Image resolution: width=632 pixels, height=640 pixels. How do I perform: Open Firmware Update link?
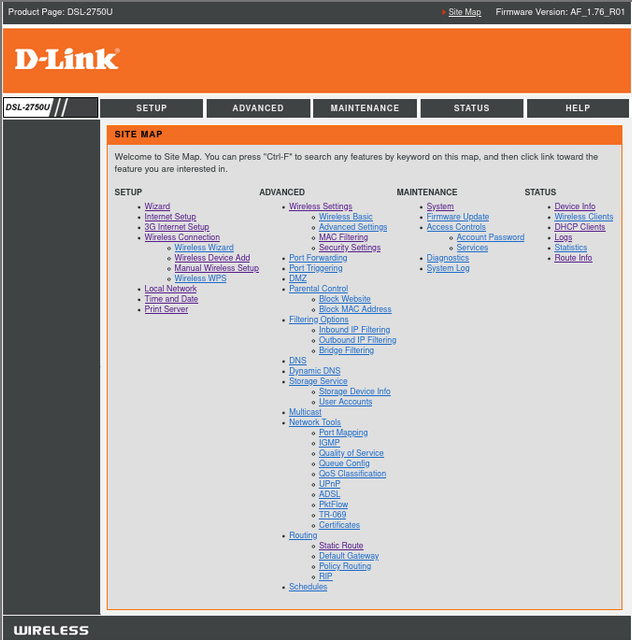(458, 217)
